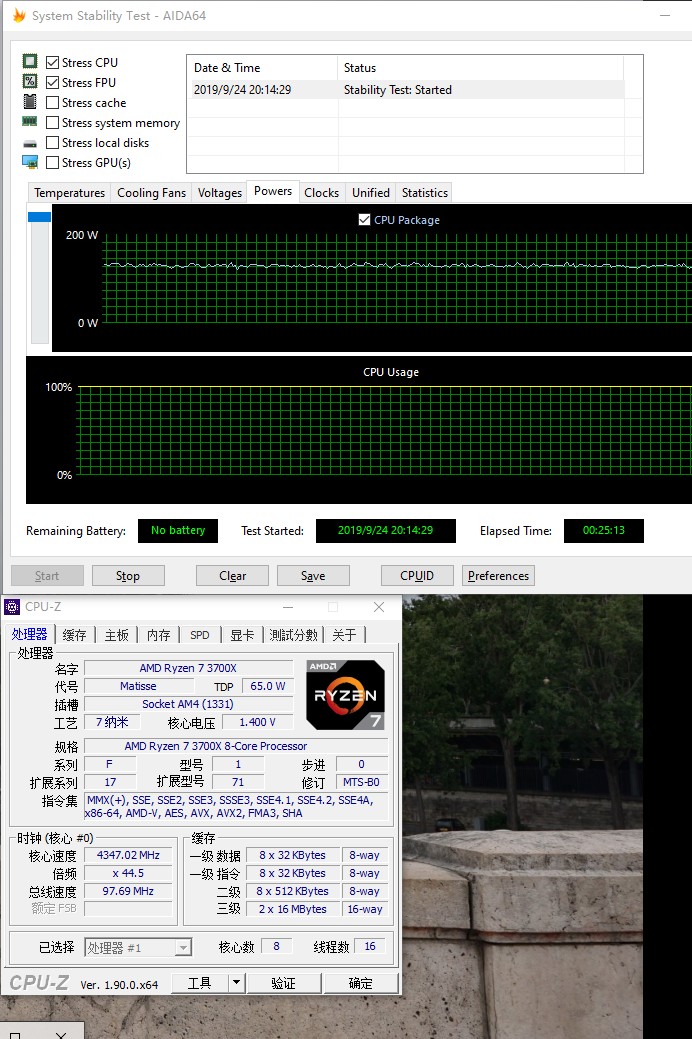Open the 显卡 tab in CPU-Z

coord(242,635)
